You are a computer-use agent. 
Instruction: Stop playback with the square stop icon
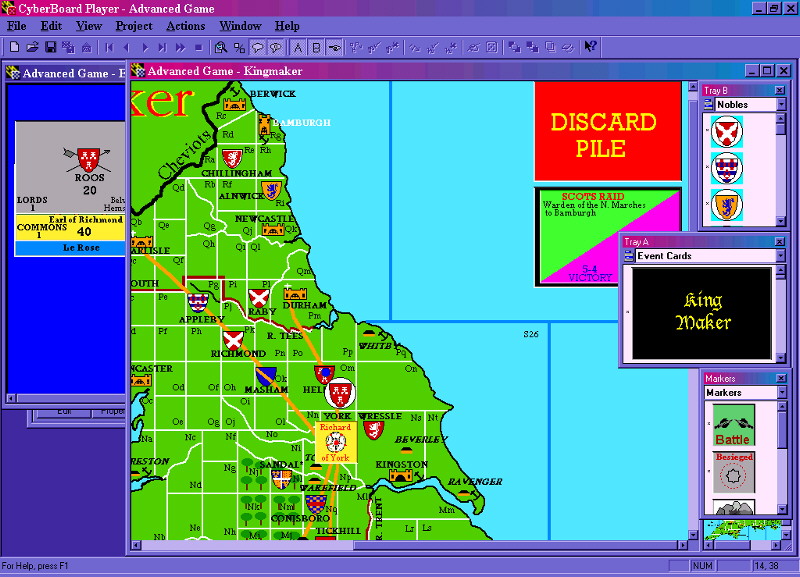point(199,47)
